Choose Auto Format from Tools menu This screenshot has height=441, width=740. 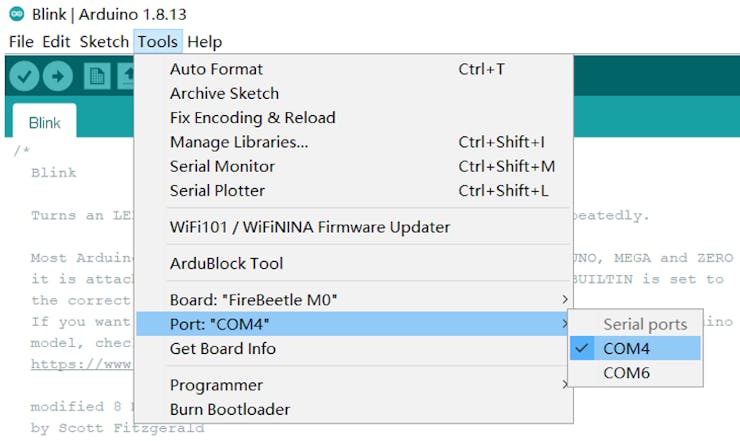(x=217, y=69)
